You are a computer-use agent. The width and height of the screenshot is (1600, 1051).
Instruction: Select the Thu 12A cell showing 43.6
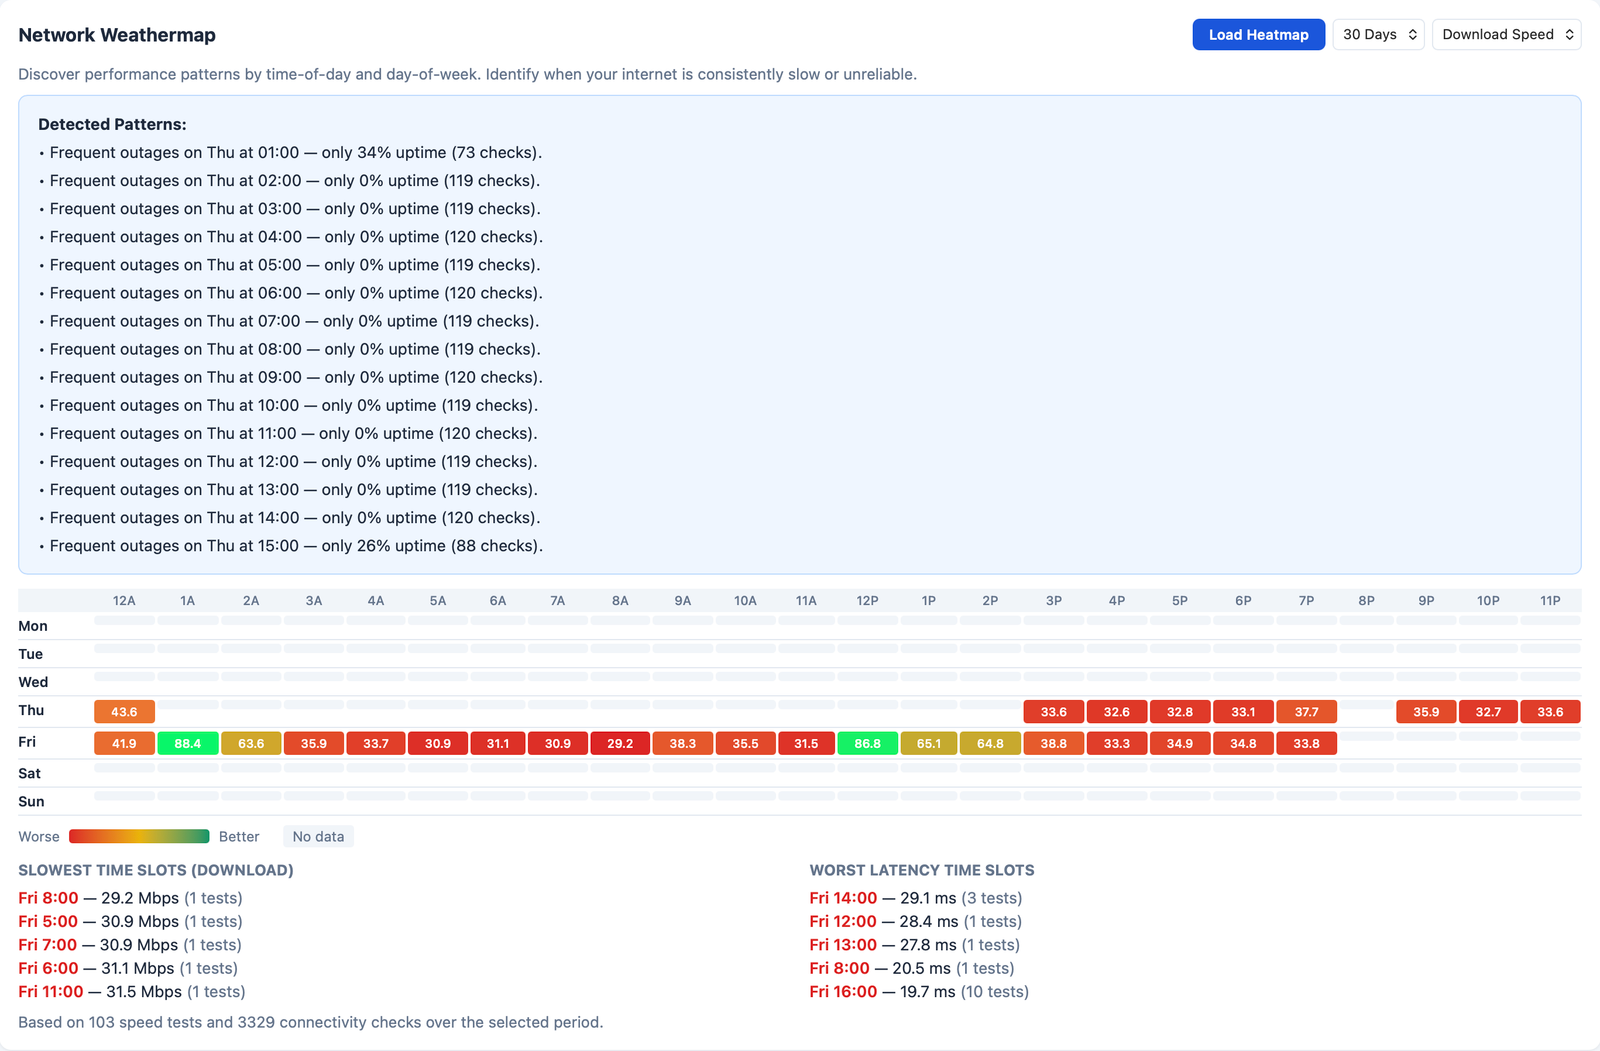coord(124,711)
